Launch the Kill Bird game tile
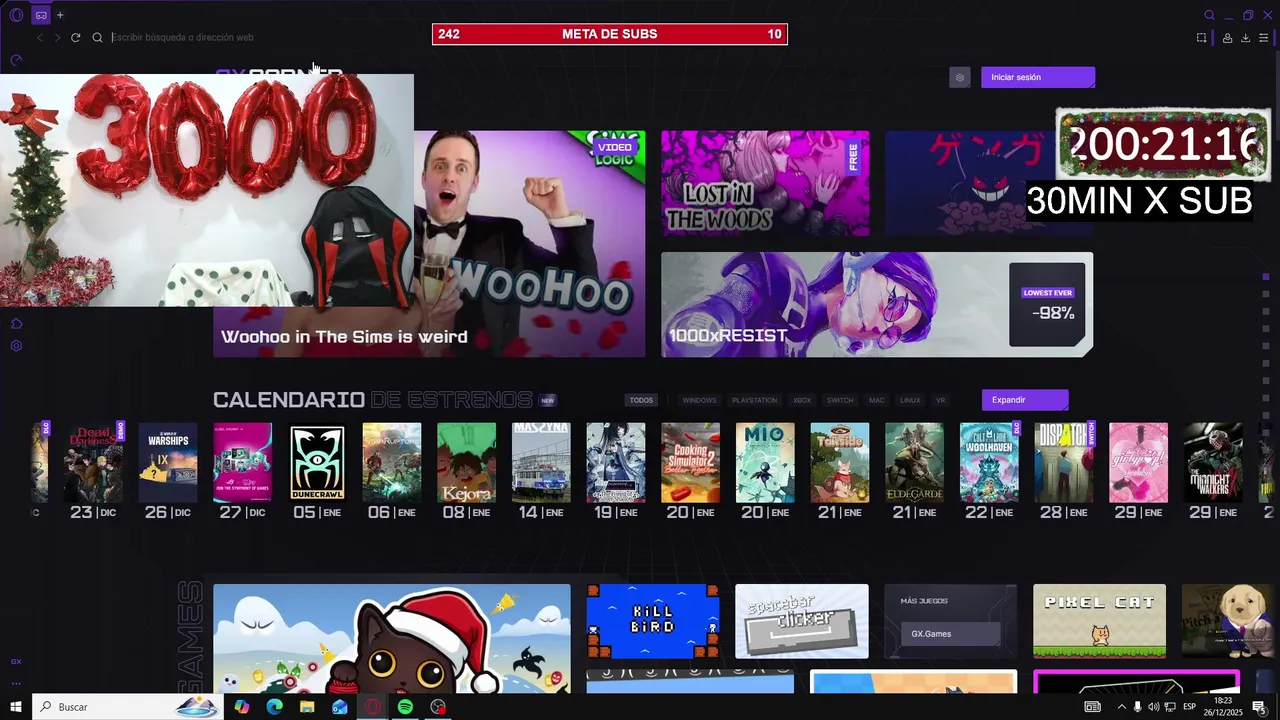The image size is (1280, 720). point(653,622)
